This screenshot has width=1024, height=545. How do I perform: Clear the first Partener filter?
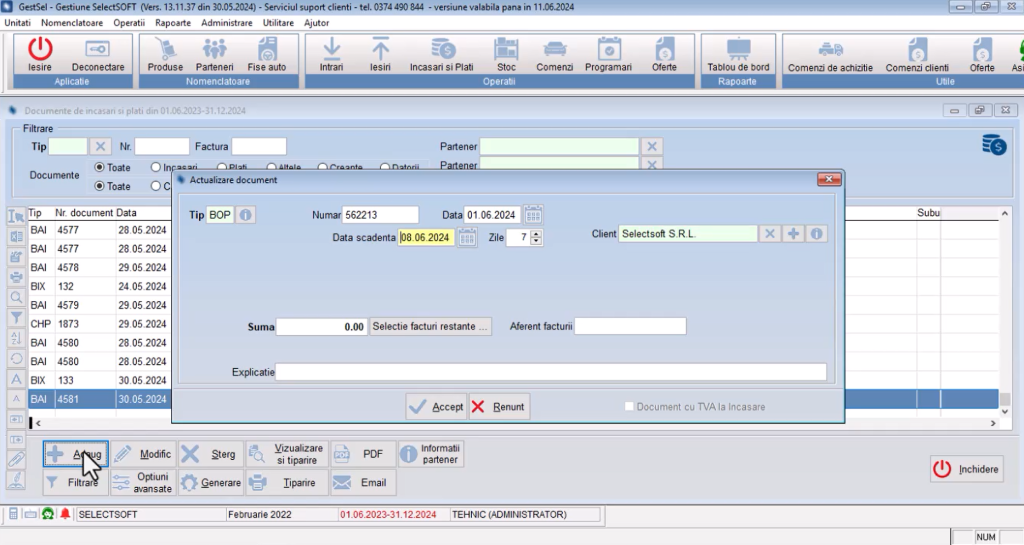(x=652, y=146)
